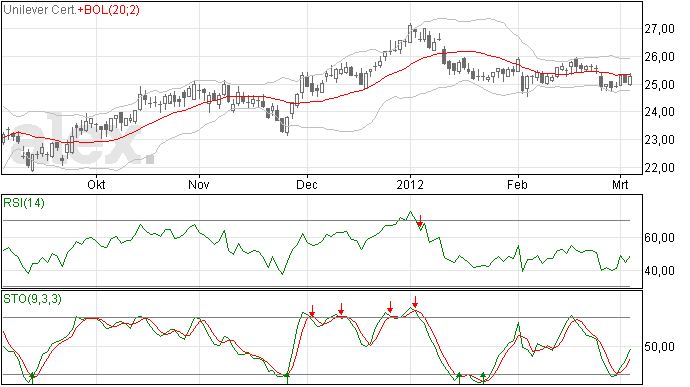Click the 'Unilever Cert.' chart title

40,10
